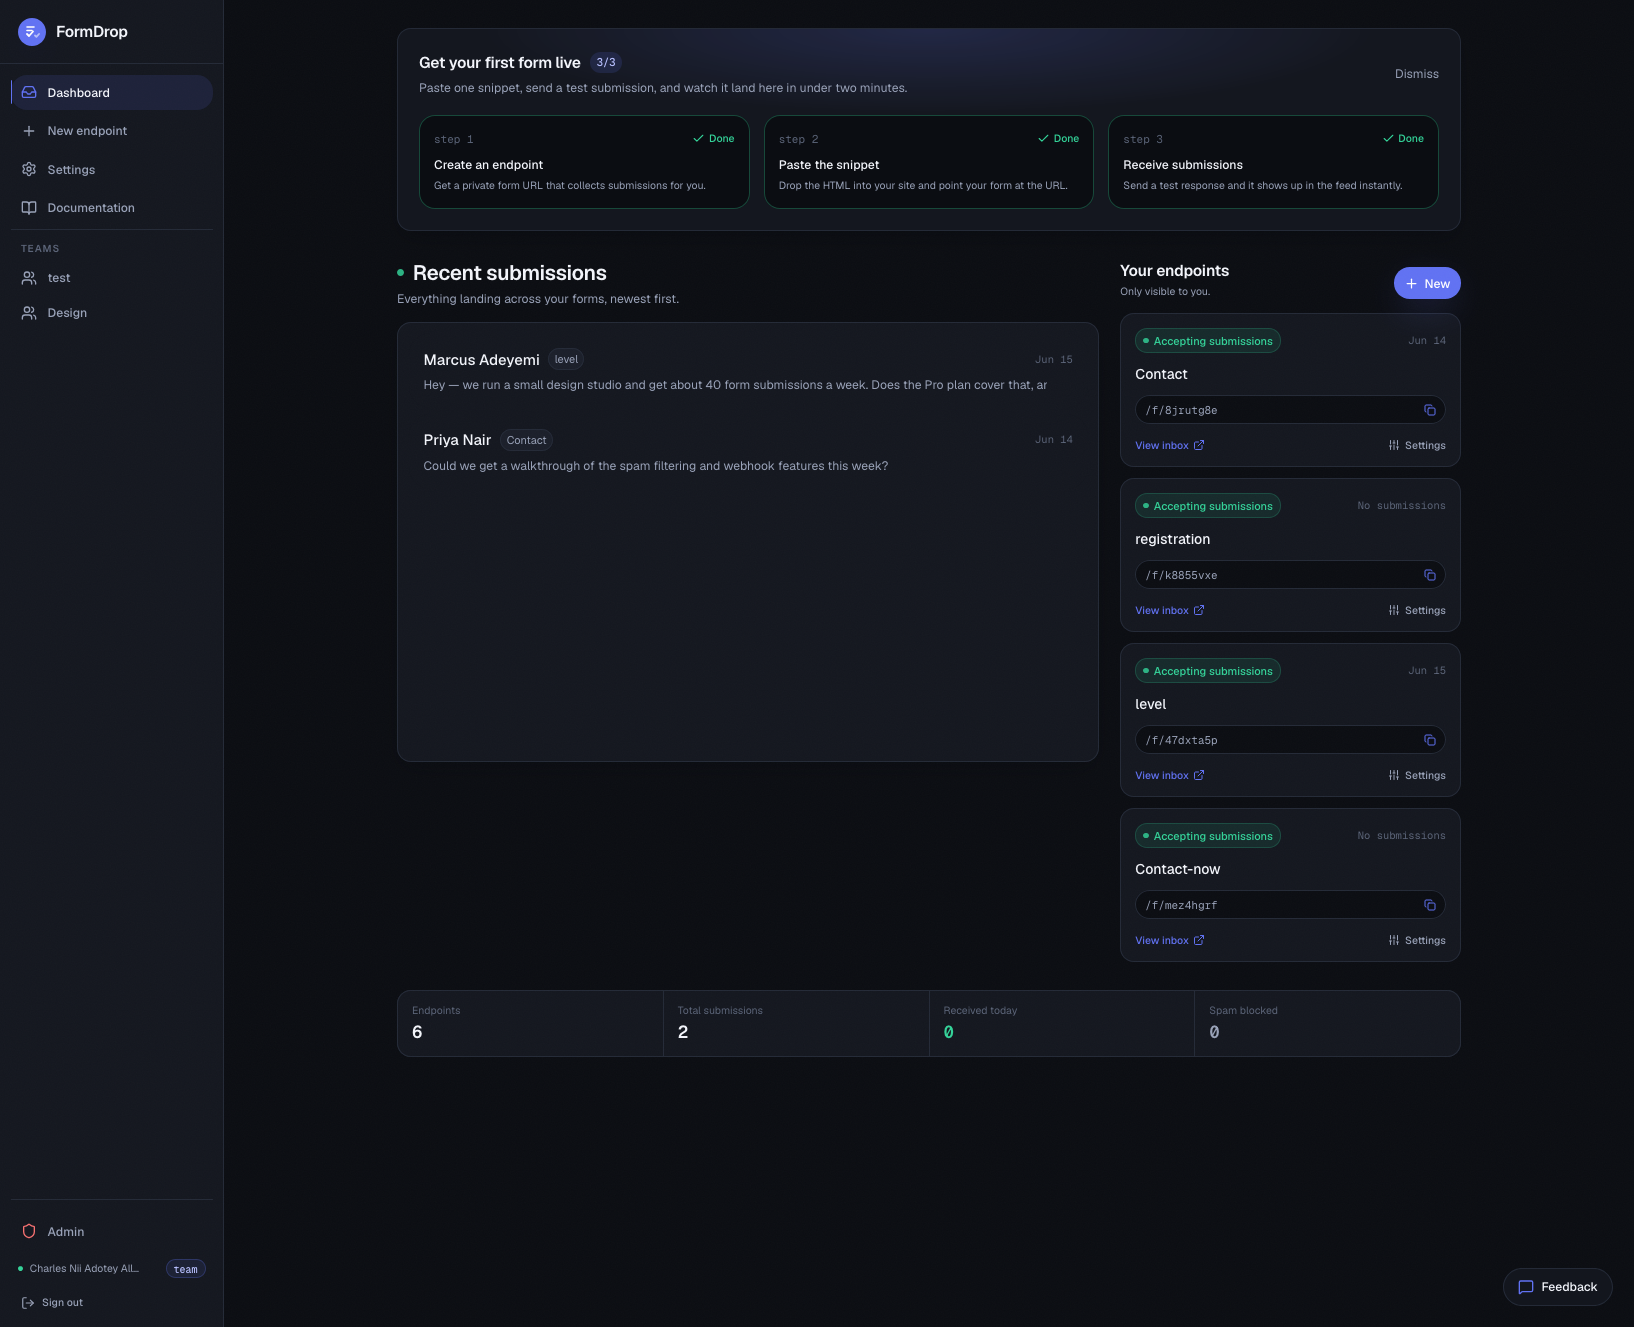
Task: Click the /f/47dxta5p URL field
Action: (x=1290, y=741)
